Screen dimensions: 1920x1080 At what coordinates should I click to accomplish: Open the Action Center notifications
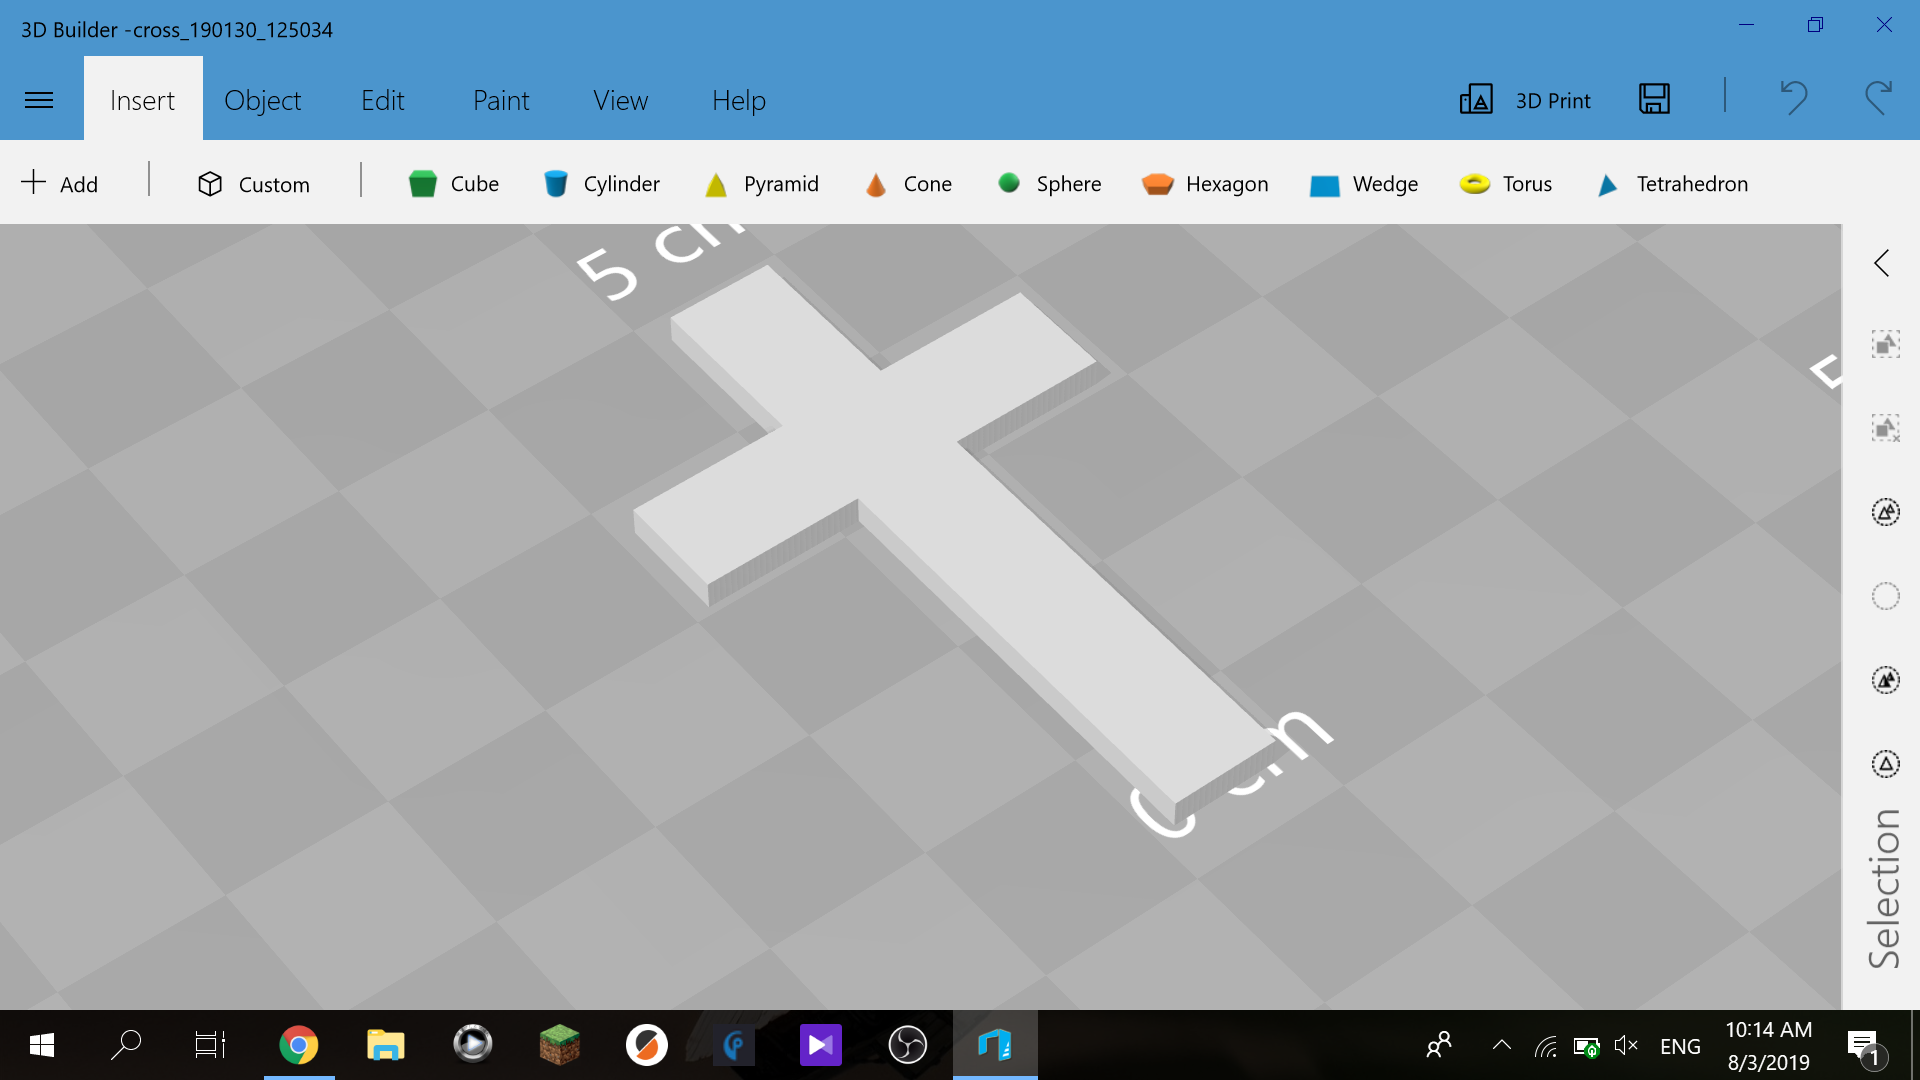(1866, 1048)
